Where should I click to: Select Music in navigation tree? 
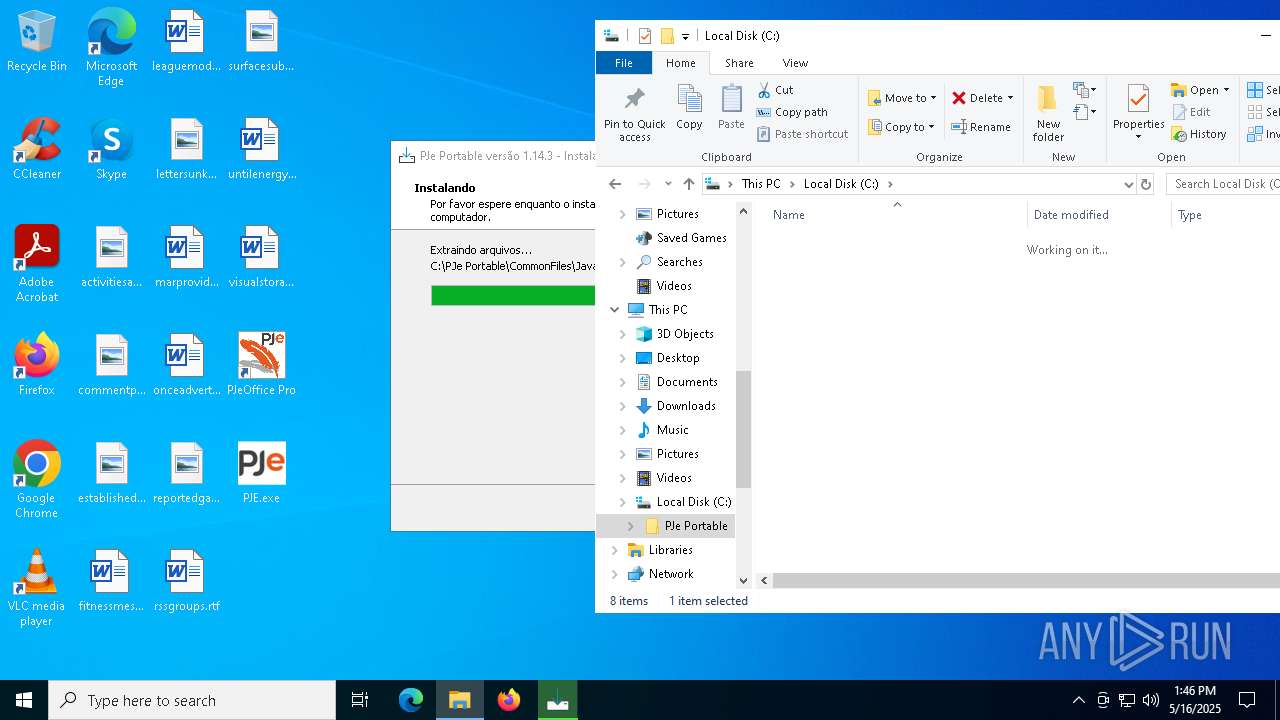pyautogui.click(x=672, y=430)
